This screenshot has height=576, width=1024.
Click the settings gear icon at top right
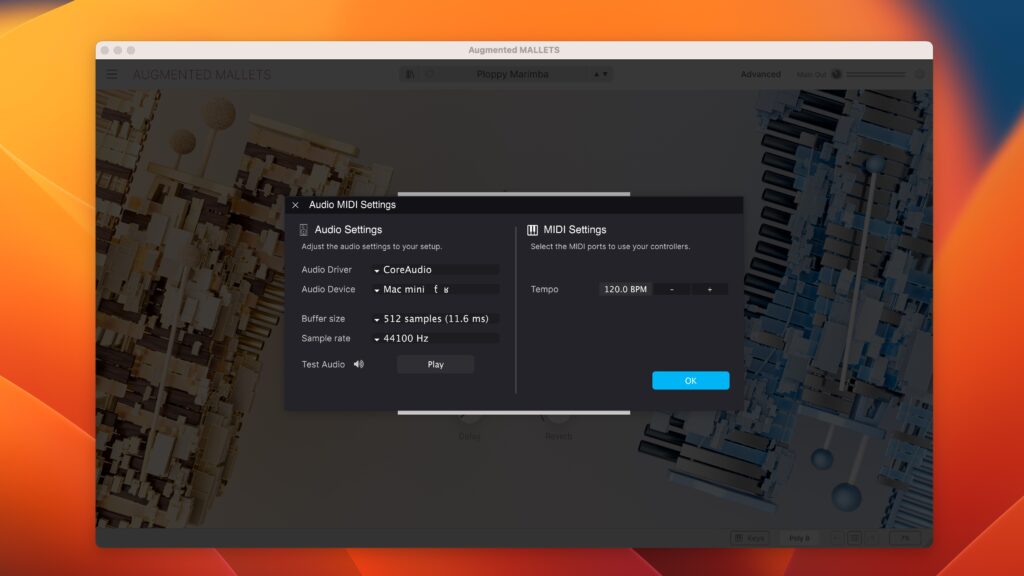pyautogui.click(x=919, y=74)
